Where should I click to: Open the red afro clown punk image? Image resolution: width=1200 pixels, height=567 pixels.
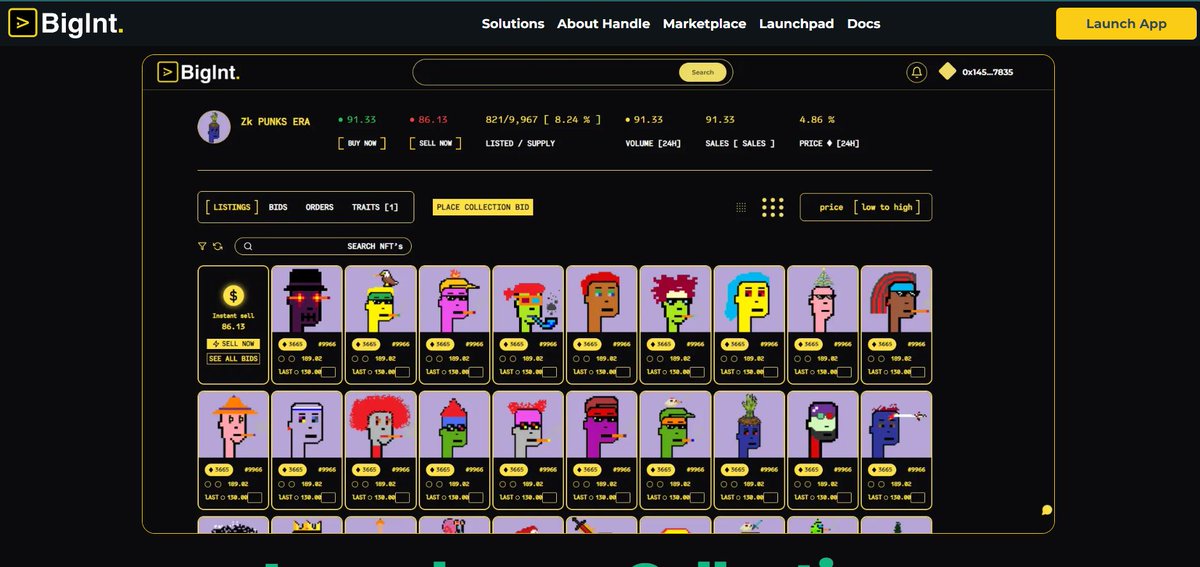[381, 425]
